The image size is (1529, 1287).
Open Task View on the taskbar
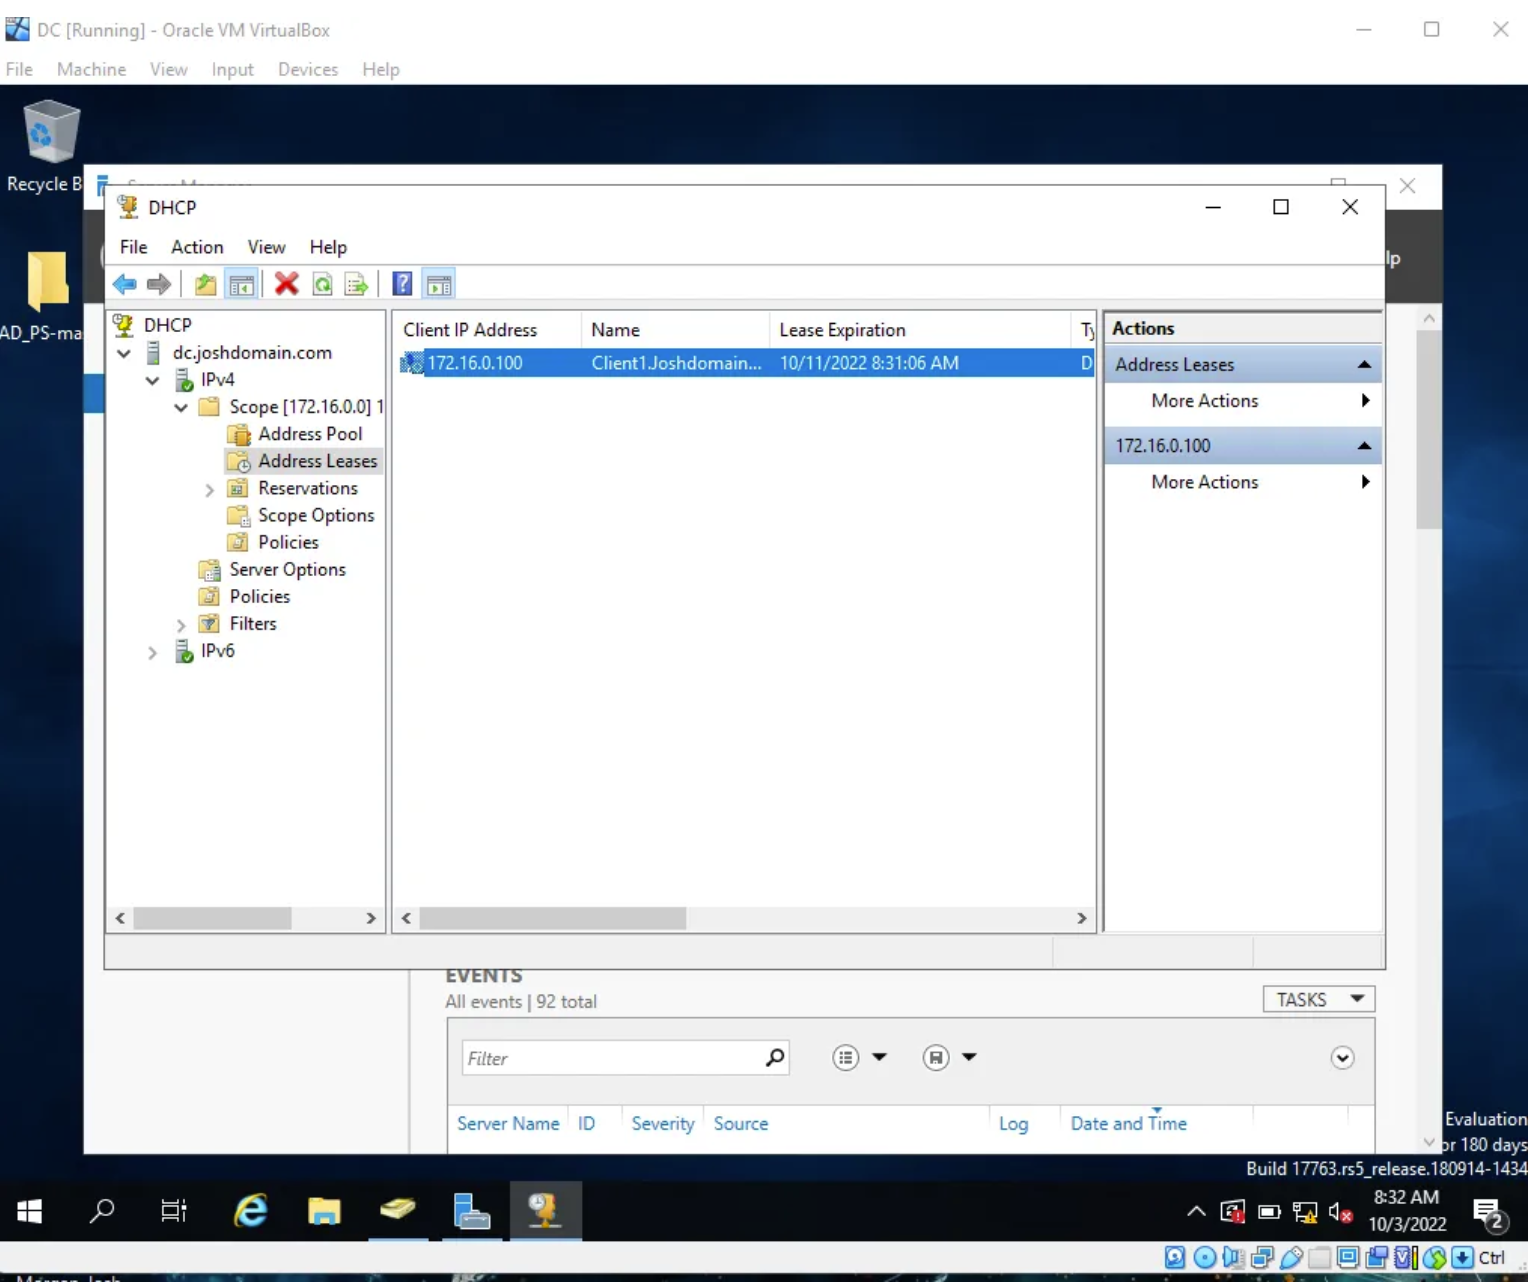tap(174, 1213)
